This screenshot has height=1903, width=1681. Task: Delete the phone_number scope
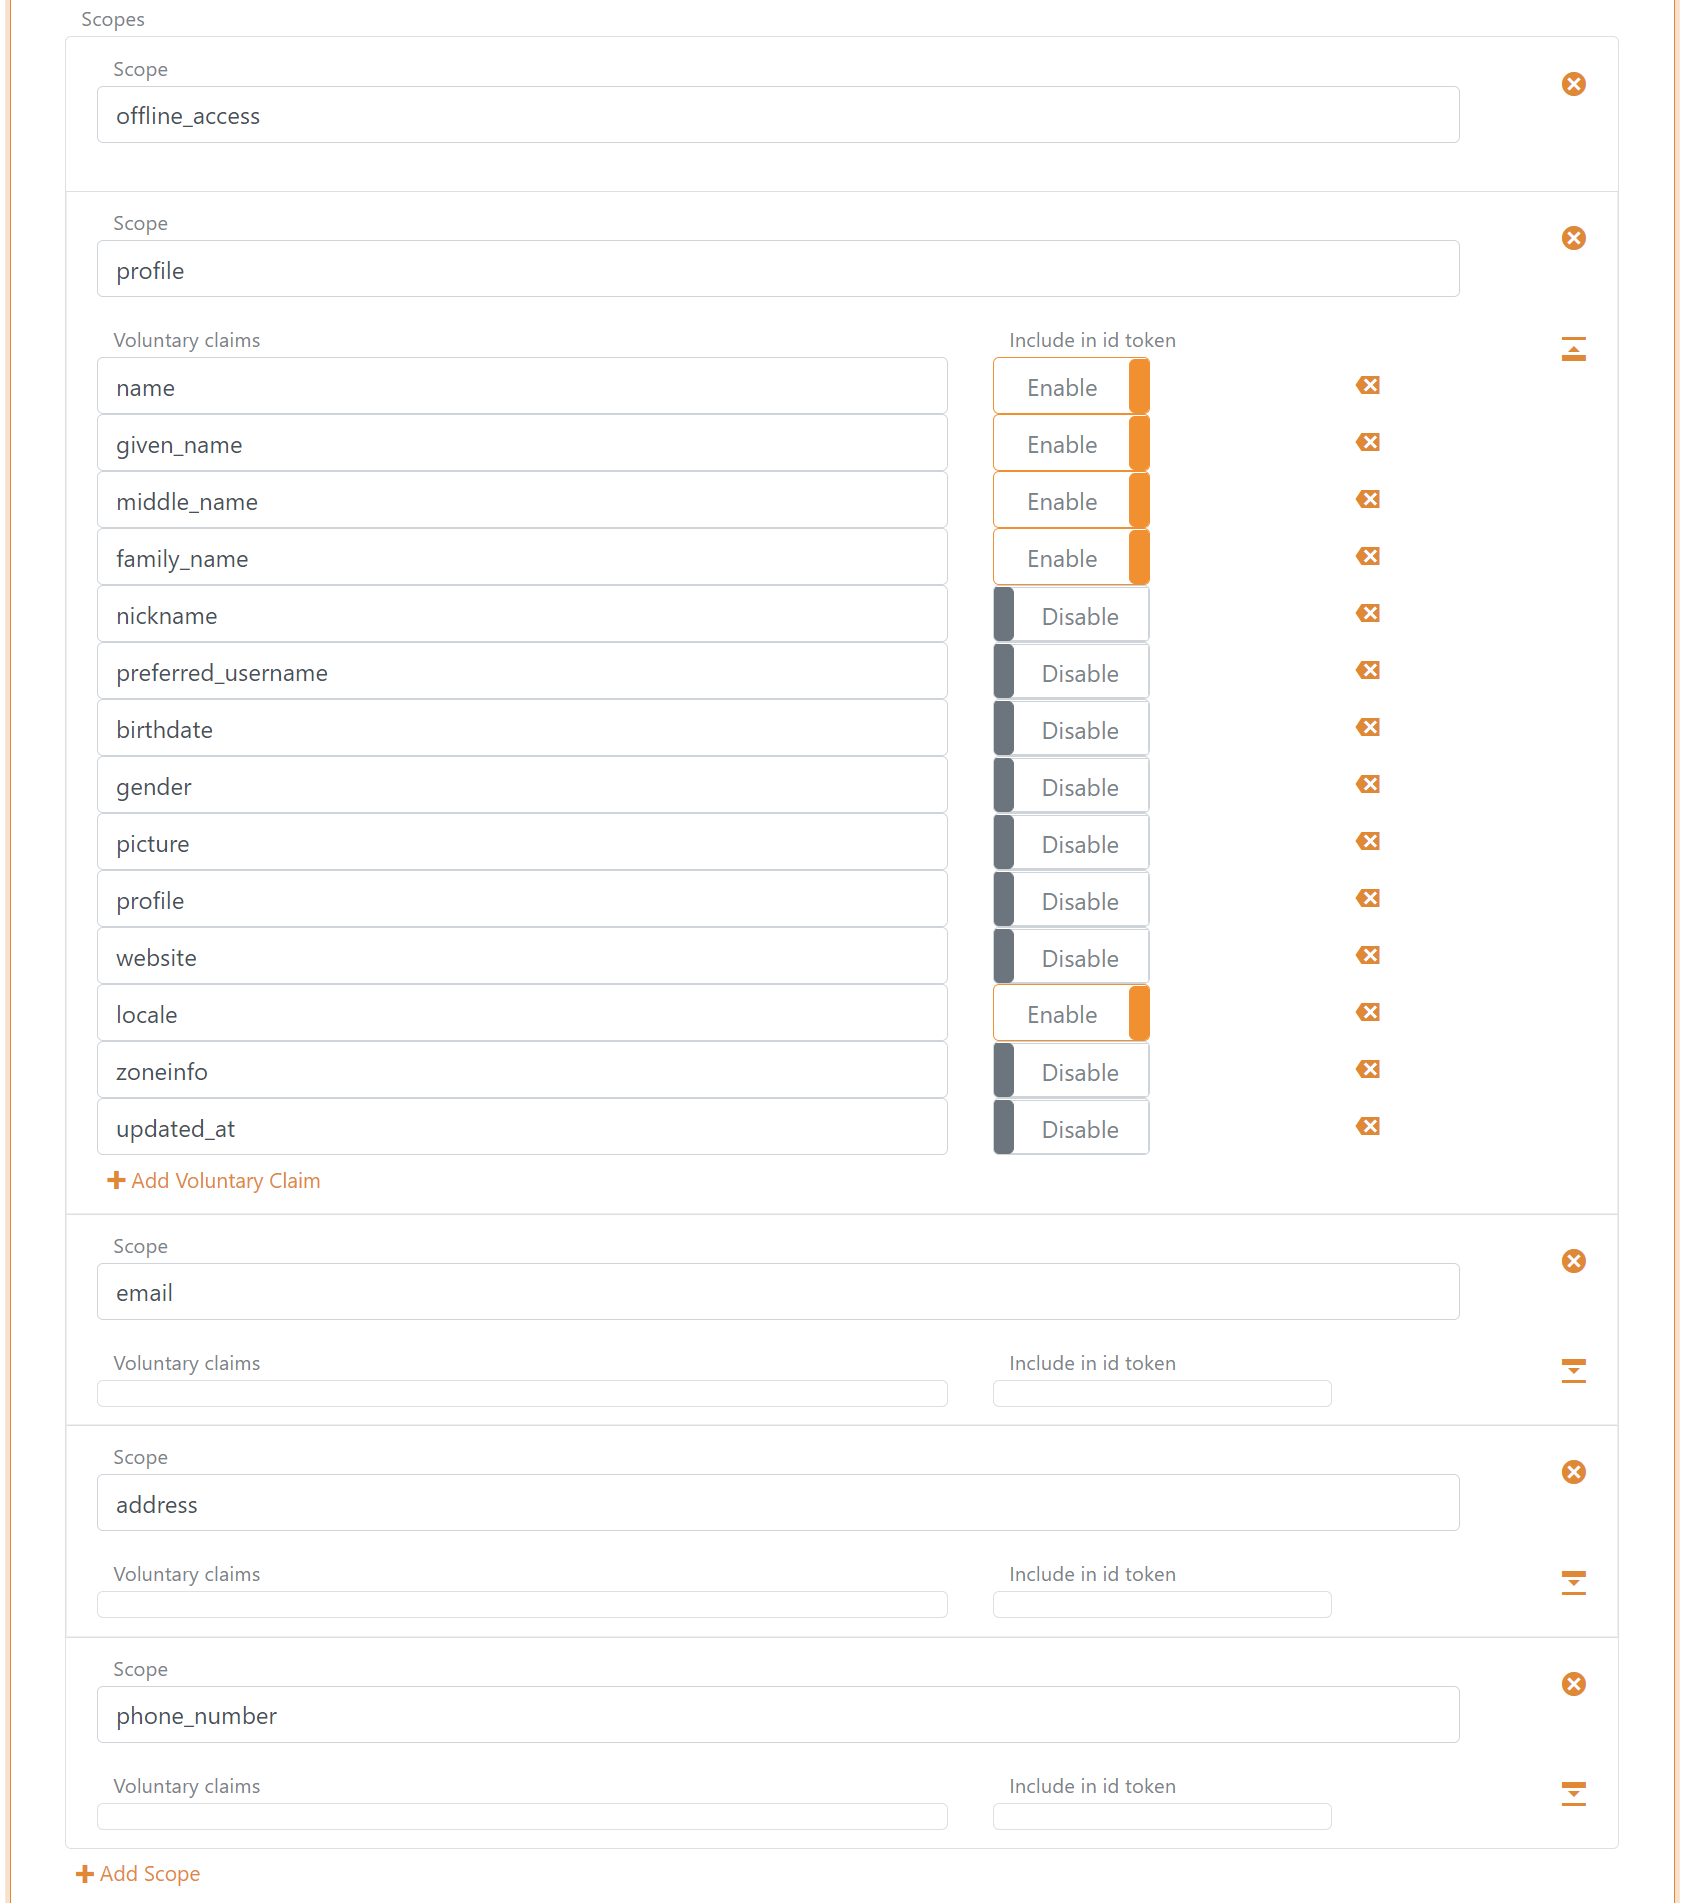(1573, 1684)
